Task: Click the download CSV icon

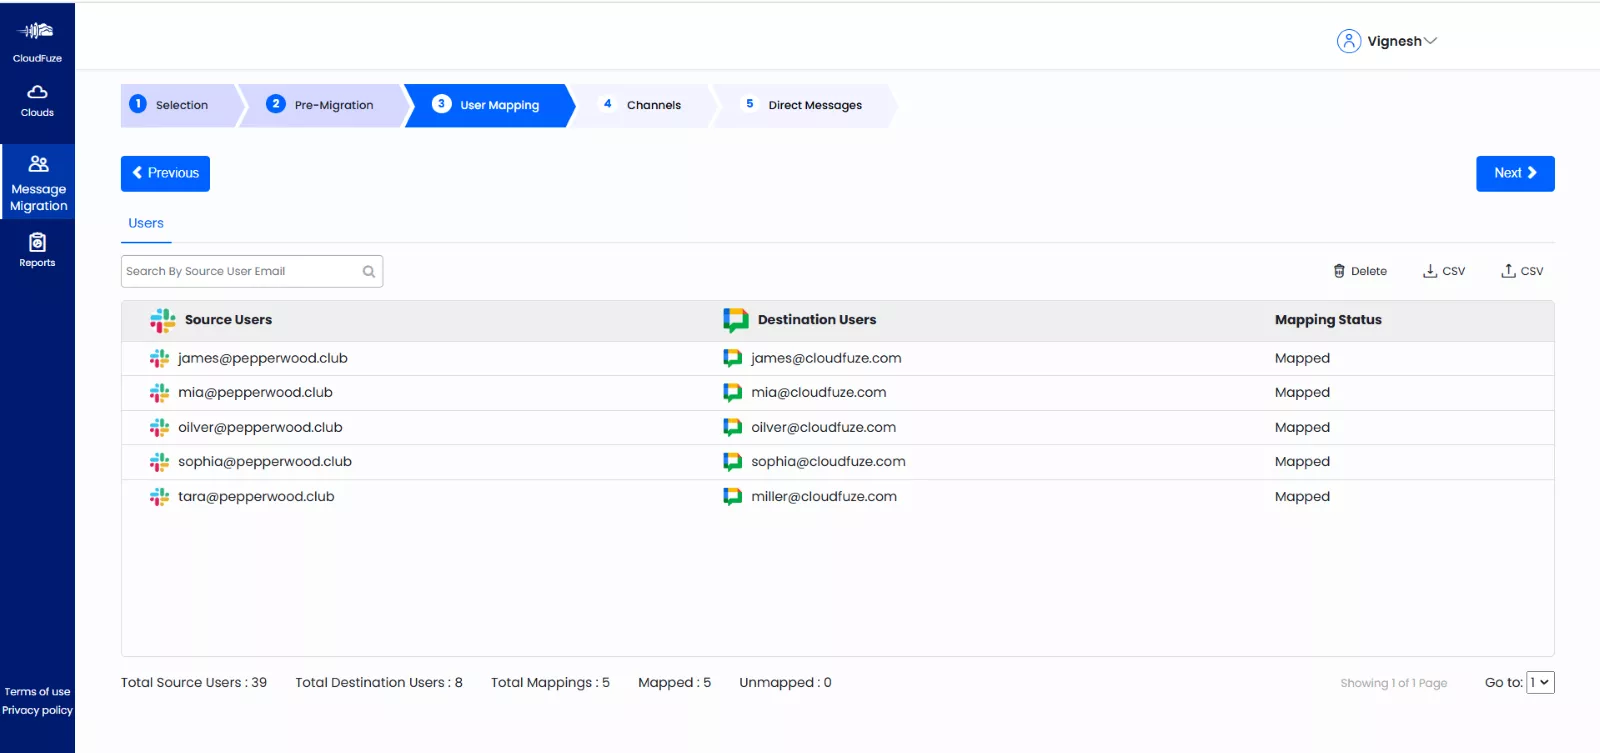Action: 1430,271
